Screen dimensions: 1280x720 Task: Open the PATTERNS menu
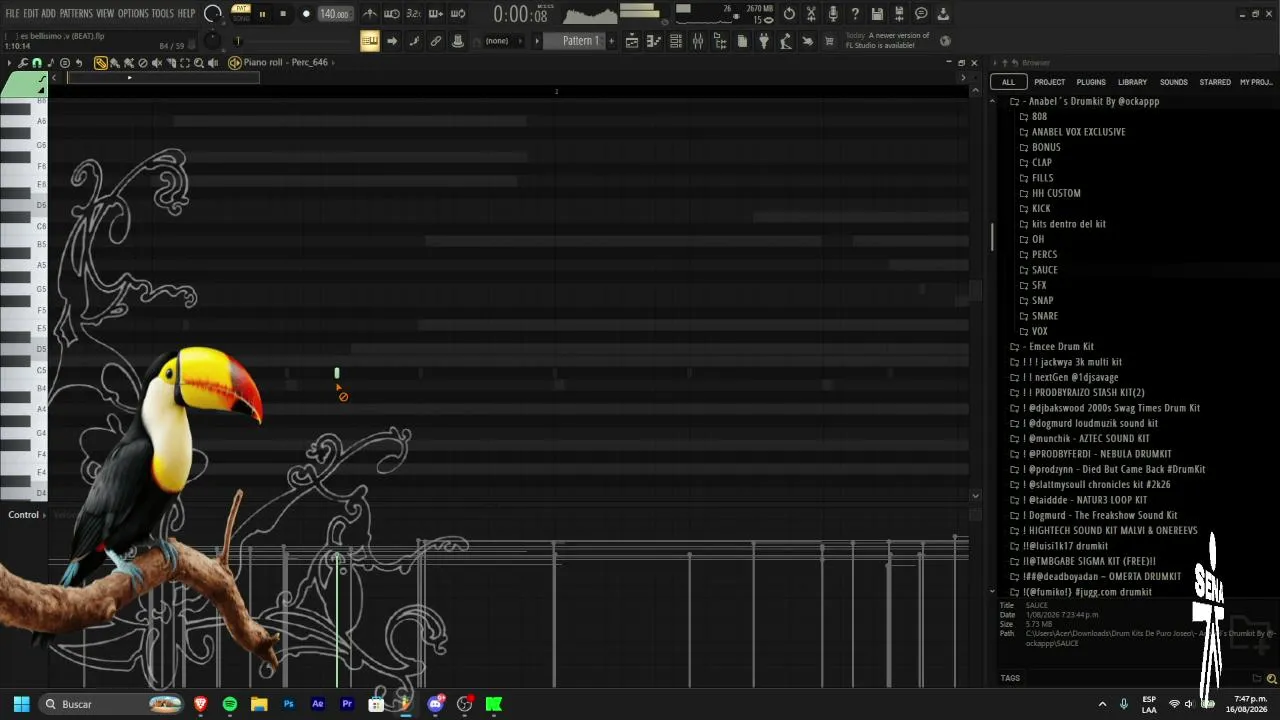pyautogui.click(x=76, y=13)
